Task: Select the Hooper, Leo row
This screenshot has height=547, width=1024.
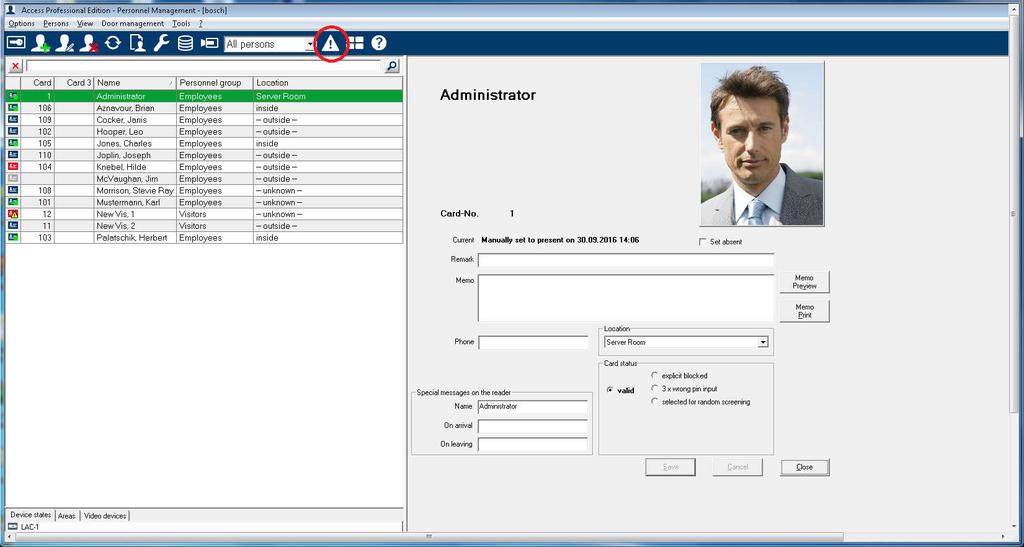Action: [x=204, y=132]
